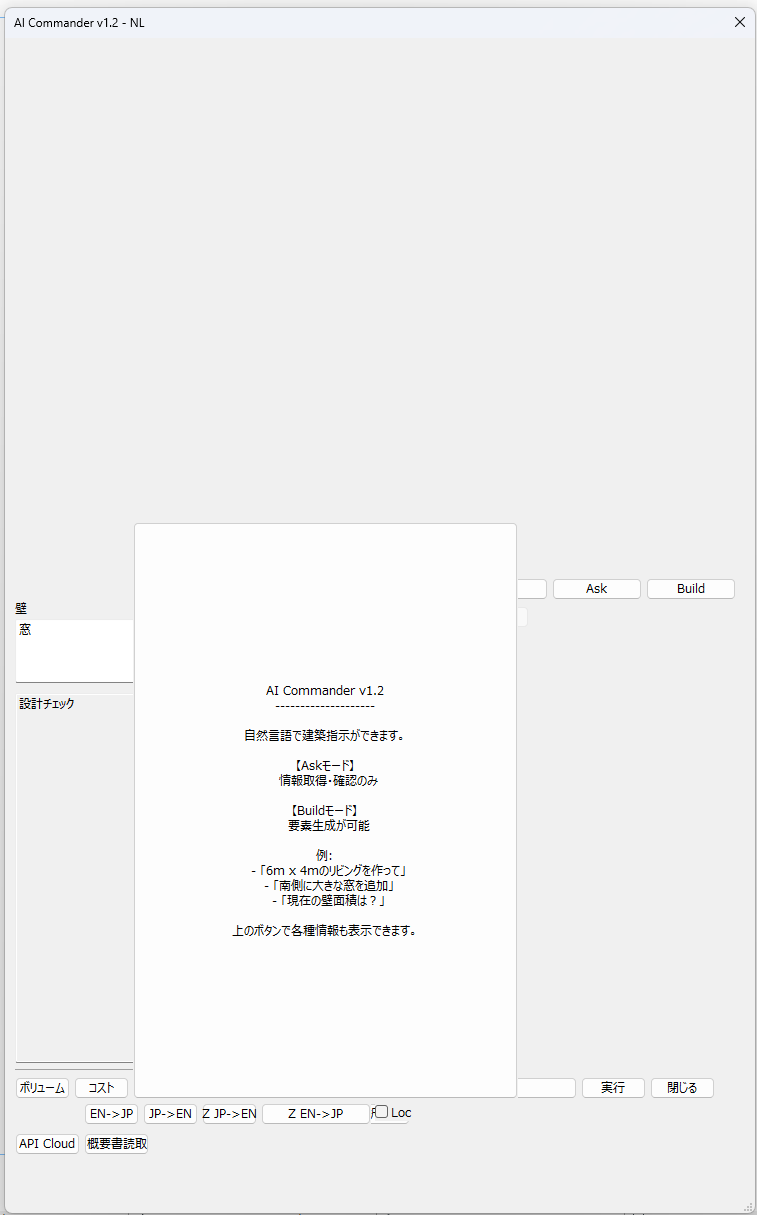Click the window resize grip corner

point(748,1206)
